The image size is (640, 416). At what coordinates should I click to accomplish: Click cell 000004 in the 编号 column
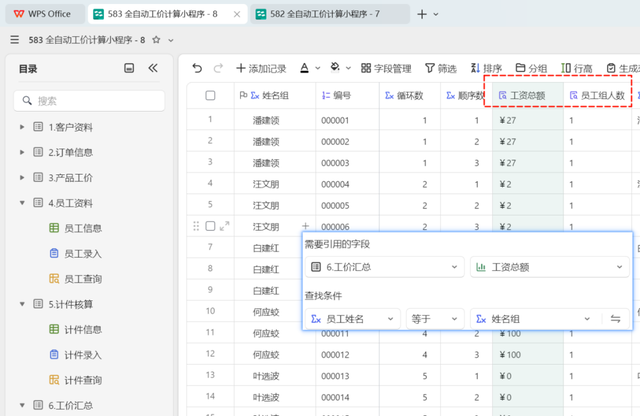(347, 184)
